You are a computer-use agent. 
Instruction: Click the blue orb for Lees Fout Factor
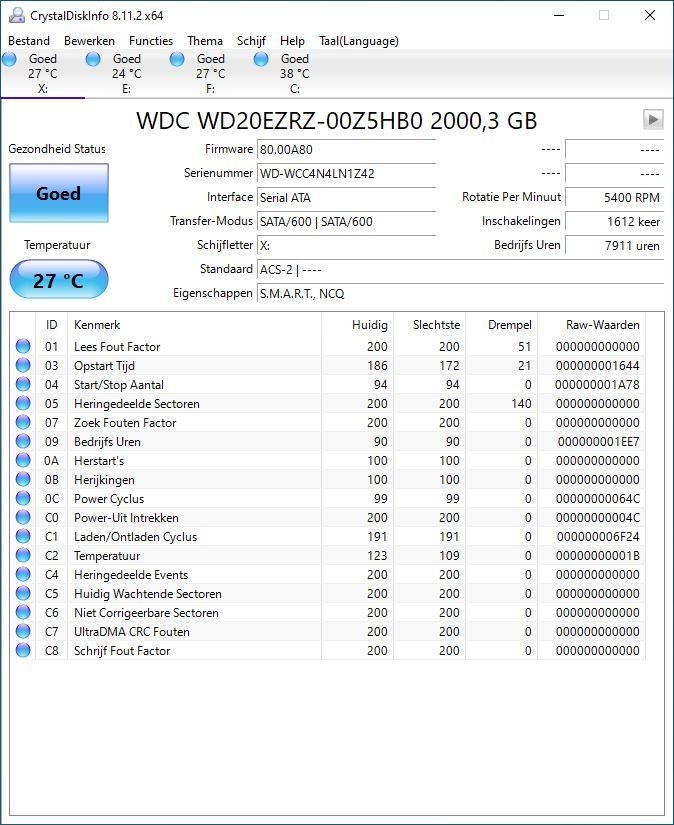click(23, 346)
